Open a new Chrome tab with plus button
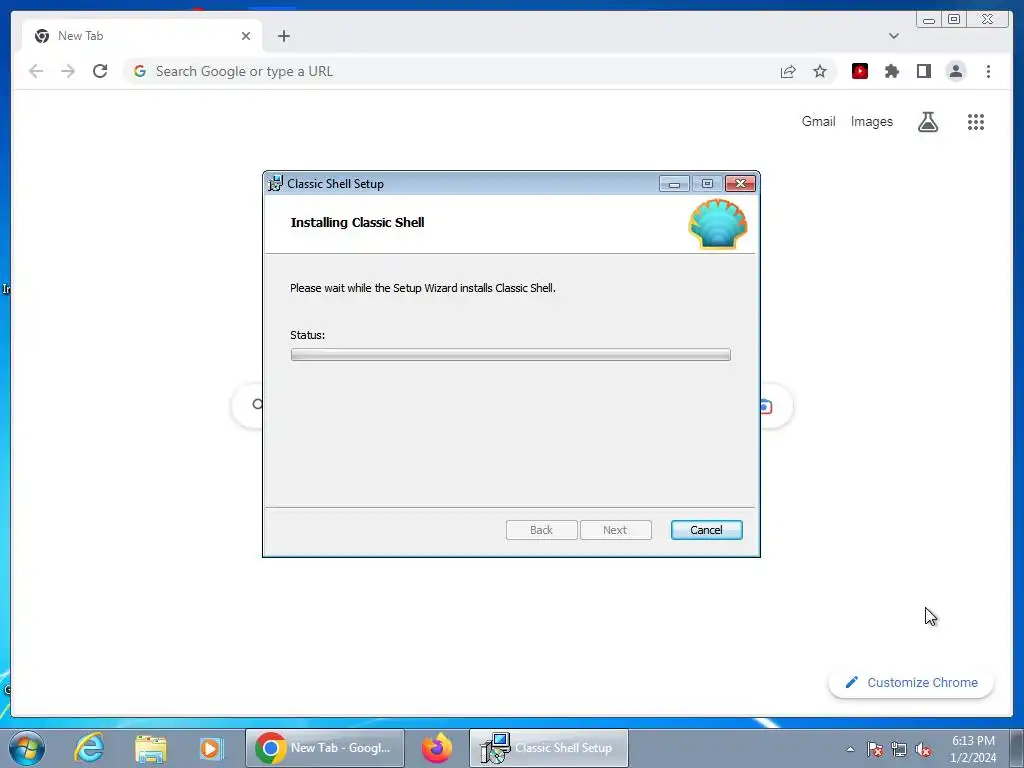1024x768 pixels. 283,36
